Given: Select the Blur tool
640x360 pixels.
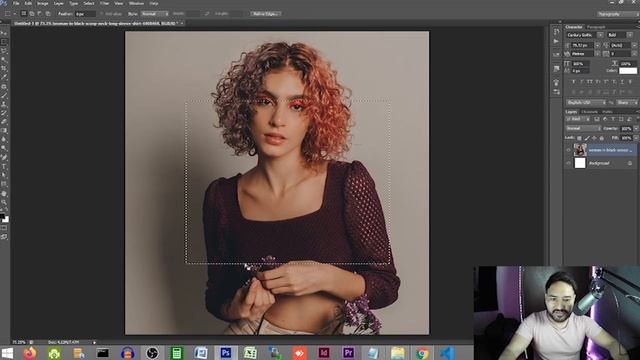Looking at the screenshot, I should 4,139.
